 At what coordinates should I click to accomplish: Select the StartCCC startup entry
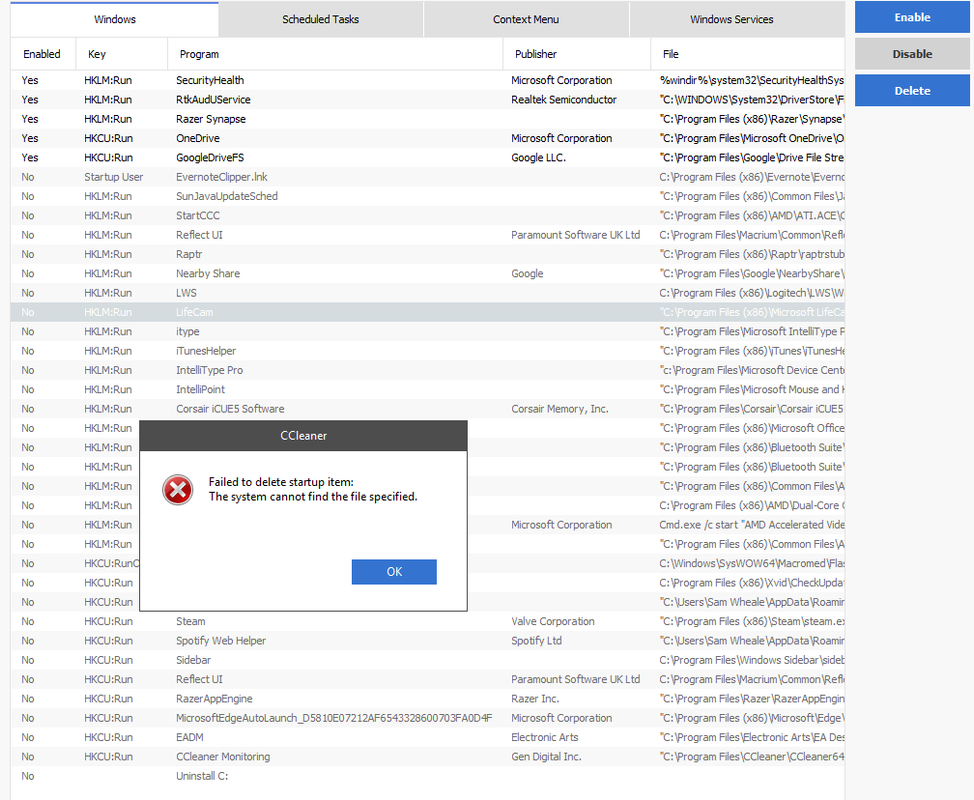click(x=427, y=216)
